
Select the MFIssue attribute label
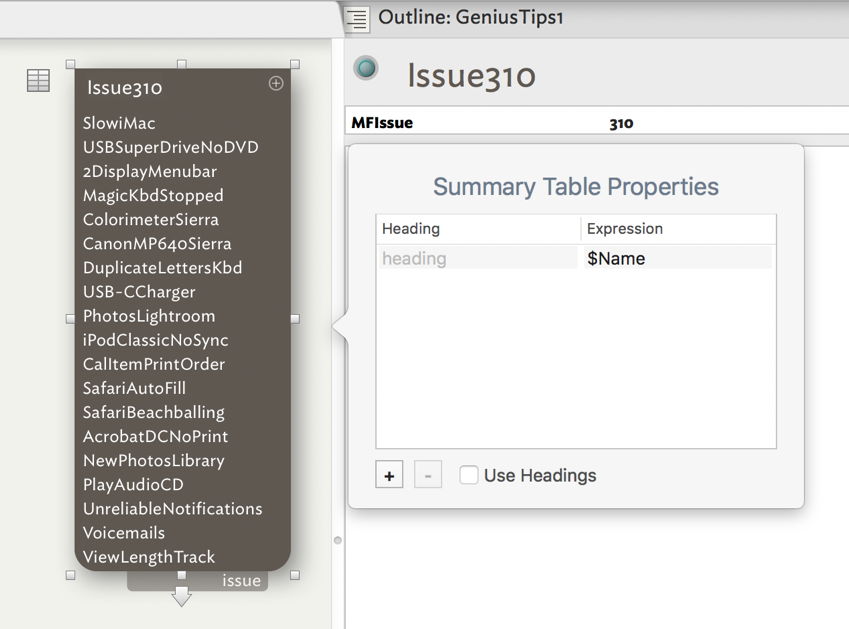click(382, 123)
